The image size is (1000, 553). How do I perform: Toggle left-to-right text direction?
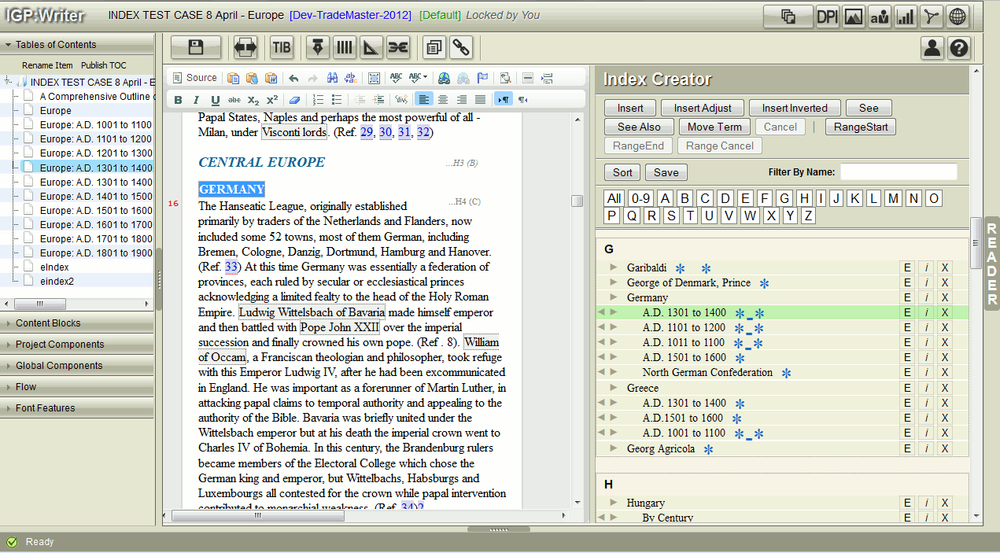pyautogui.click(x=503, y=100)
